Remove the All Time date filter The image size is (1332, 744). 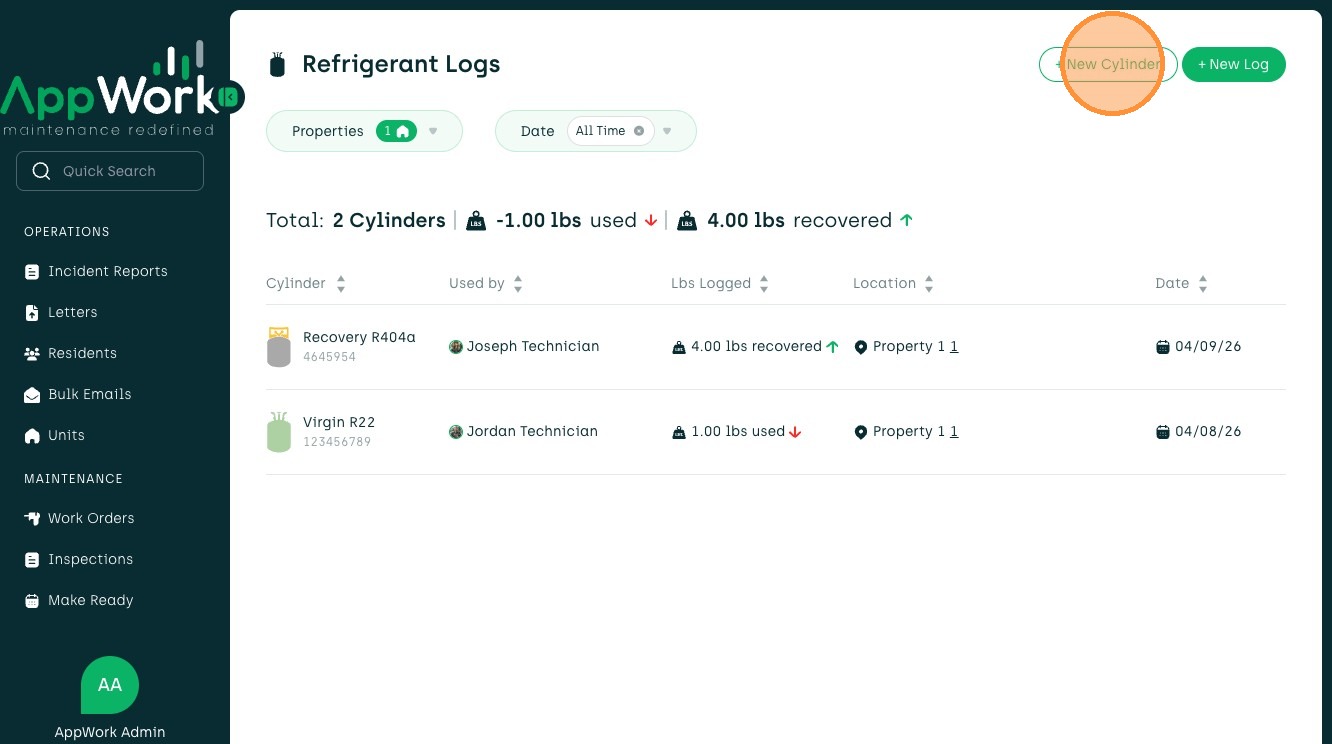[639, 131]
